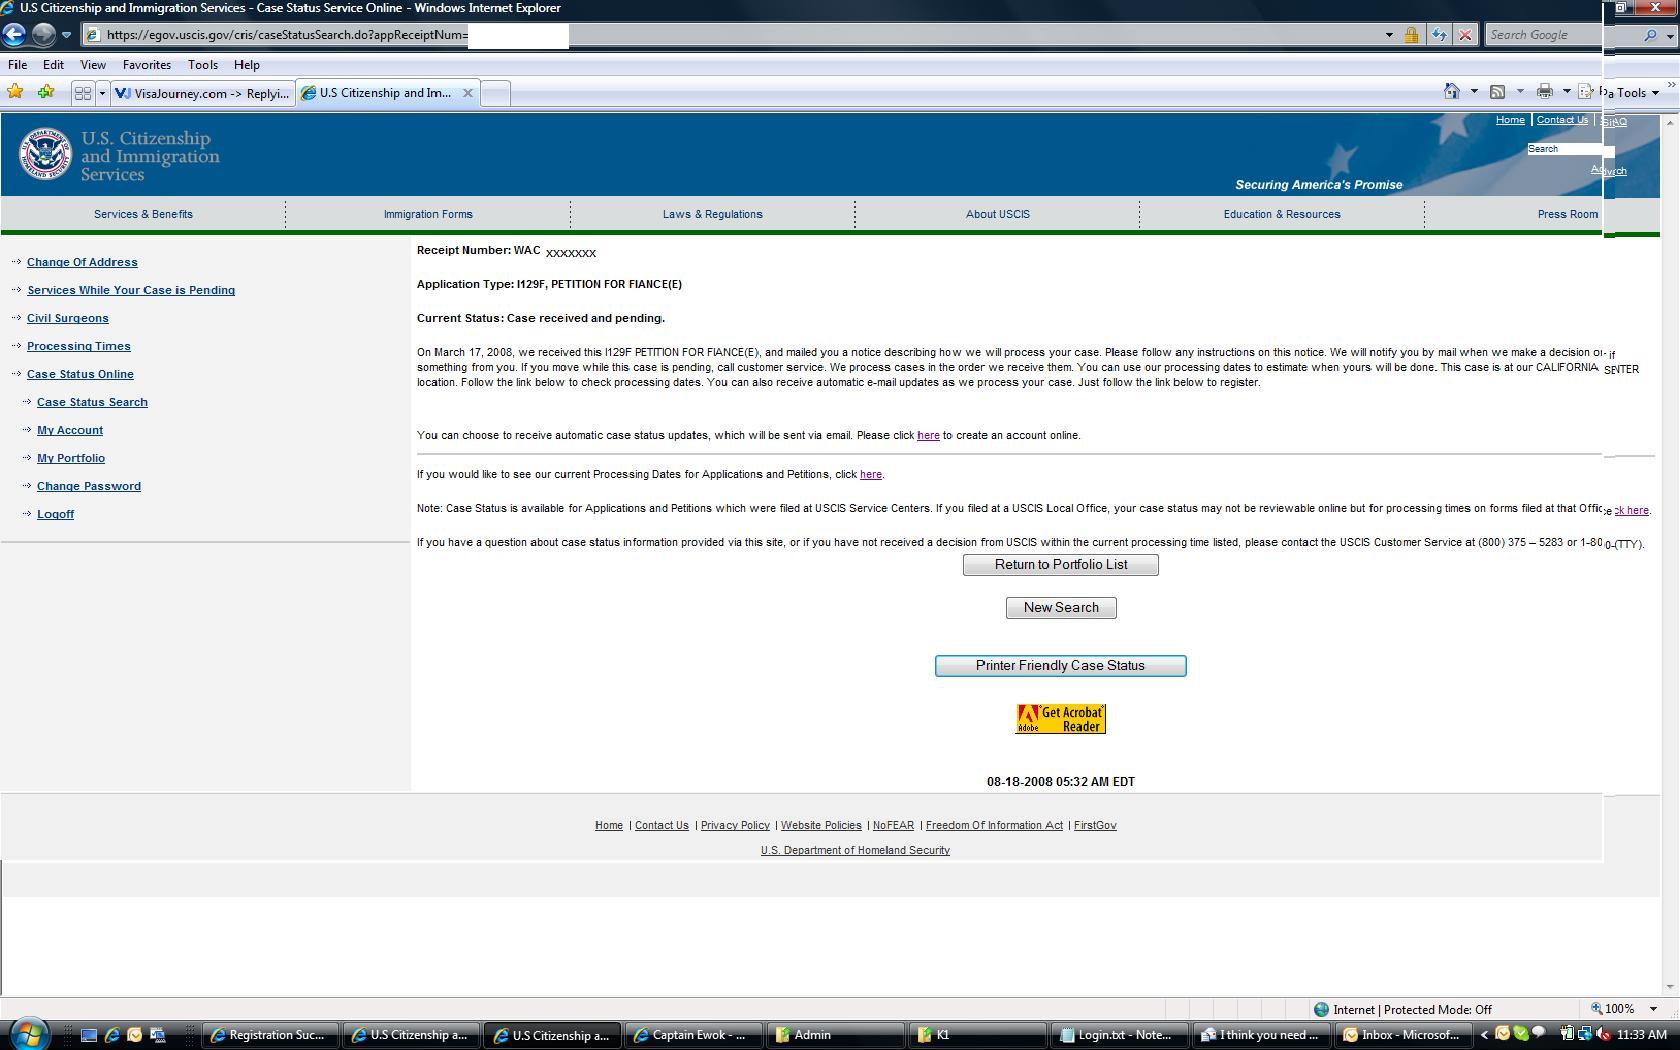Open Education & Resources navigation item

[1282, 214]
